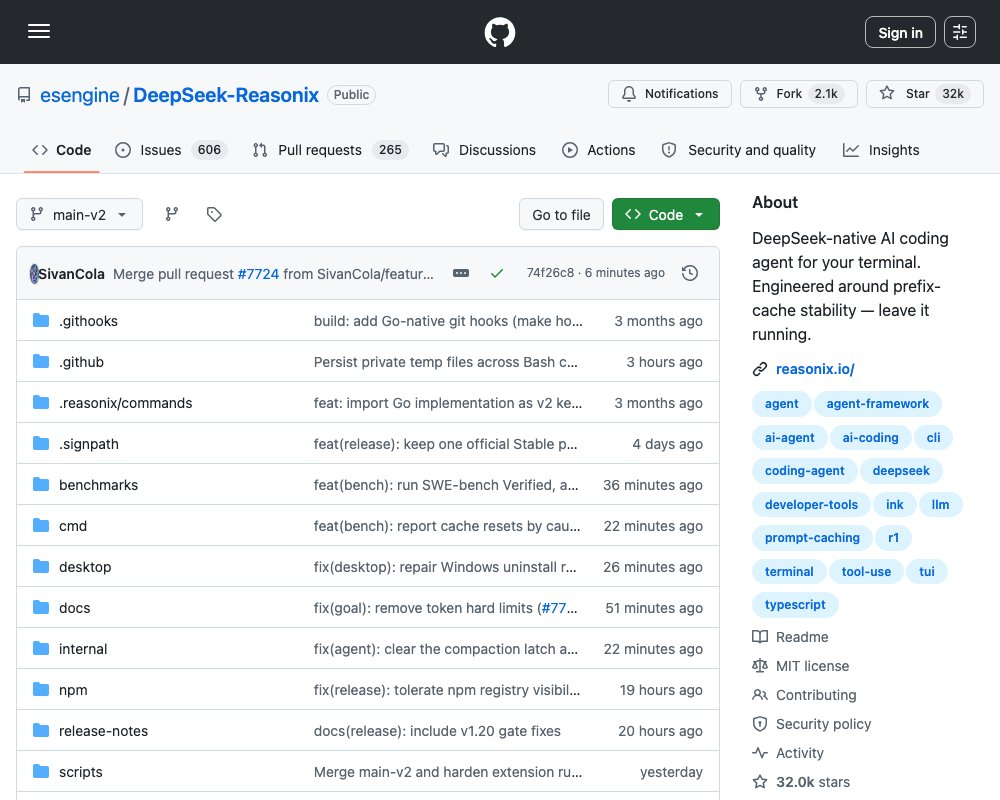Select the agent-framework topic tag
1000x800 pixels.
(878, 404)
